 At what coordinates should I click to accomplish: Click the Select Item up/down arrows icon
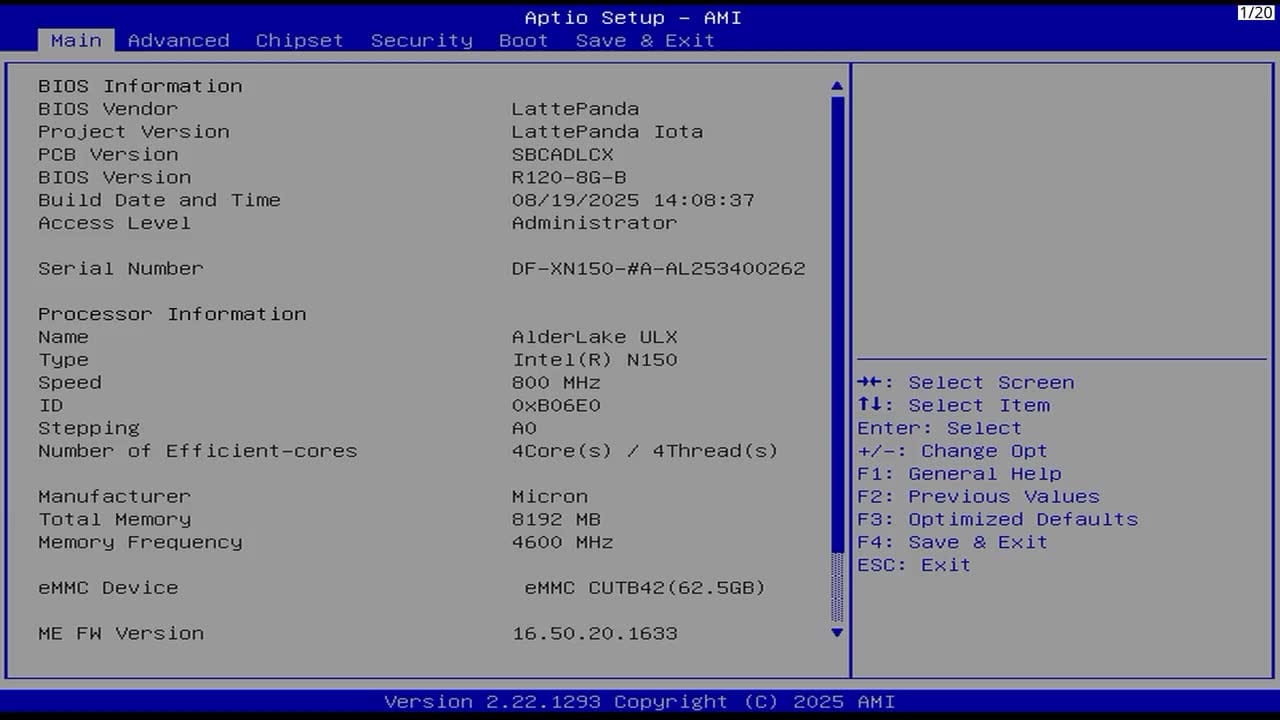[x=868, y=405]
